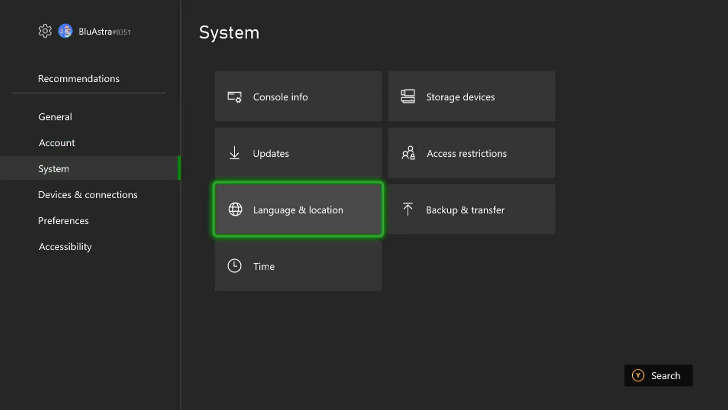Go to the General settings section

click(x=55, y=117)
